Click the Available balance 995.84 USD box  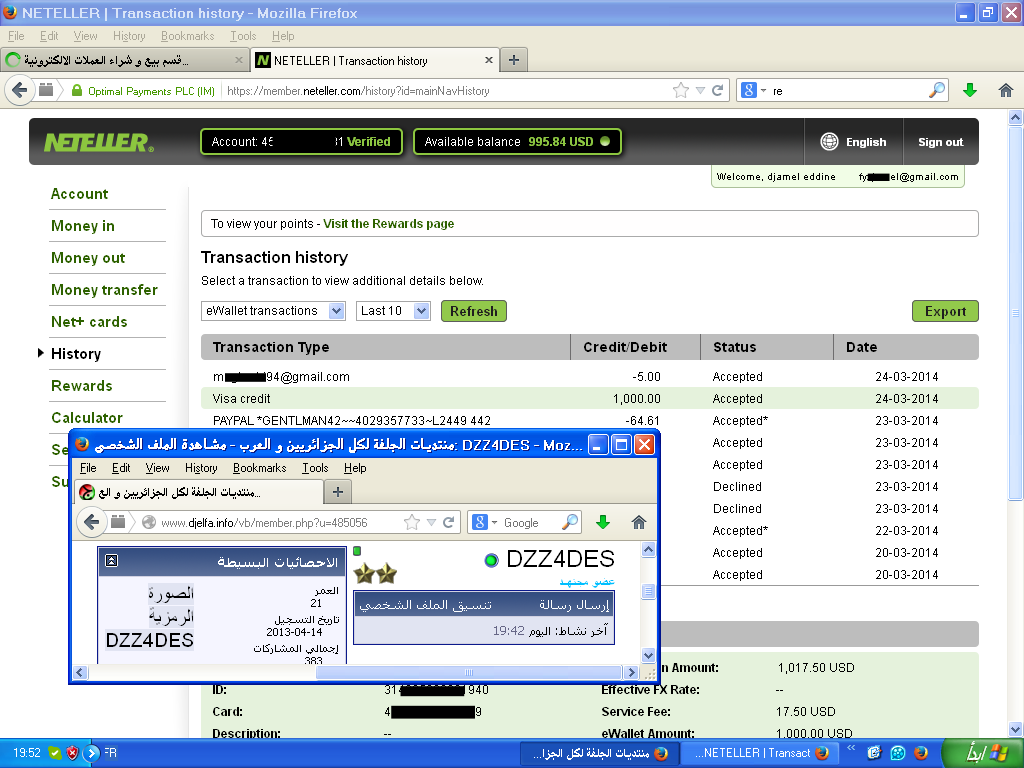point(517,142)
